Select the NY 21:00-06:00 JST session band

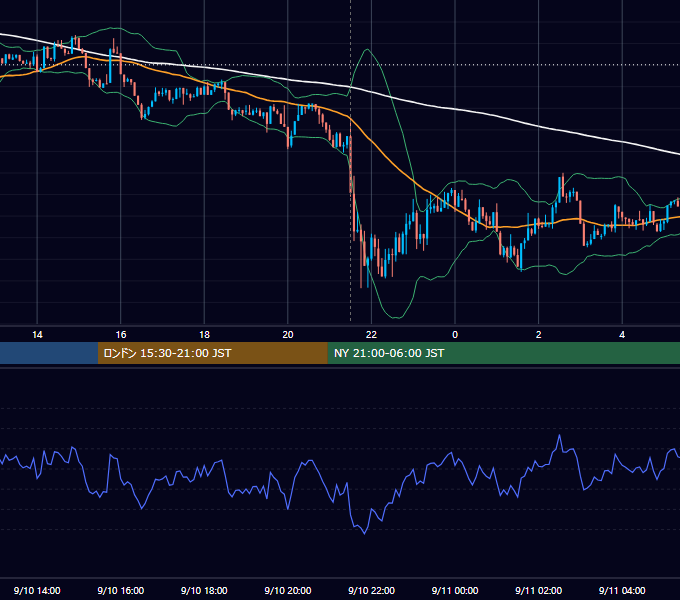click(503, 353)
